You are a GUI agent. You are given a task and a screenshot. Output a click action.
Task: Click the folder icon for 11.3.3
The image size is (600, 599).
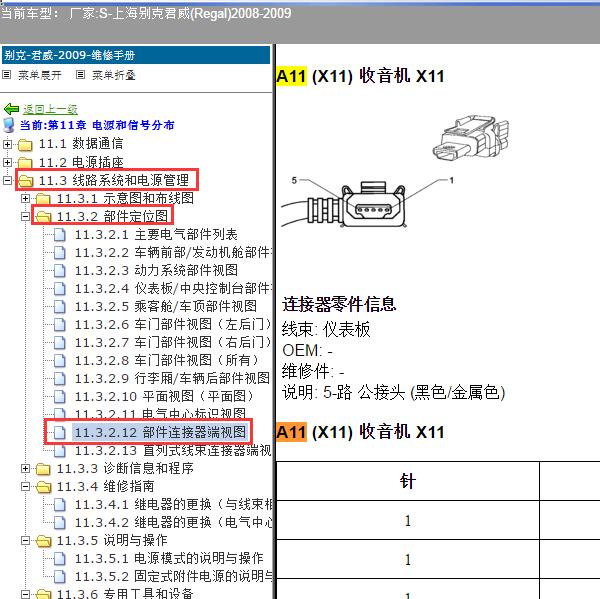click(43, 468)
